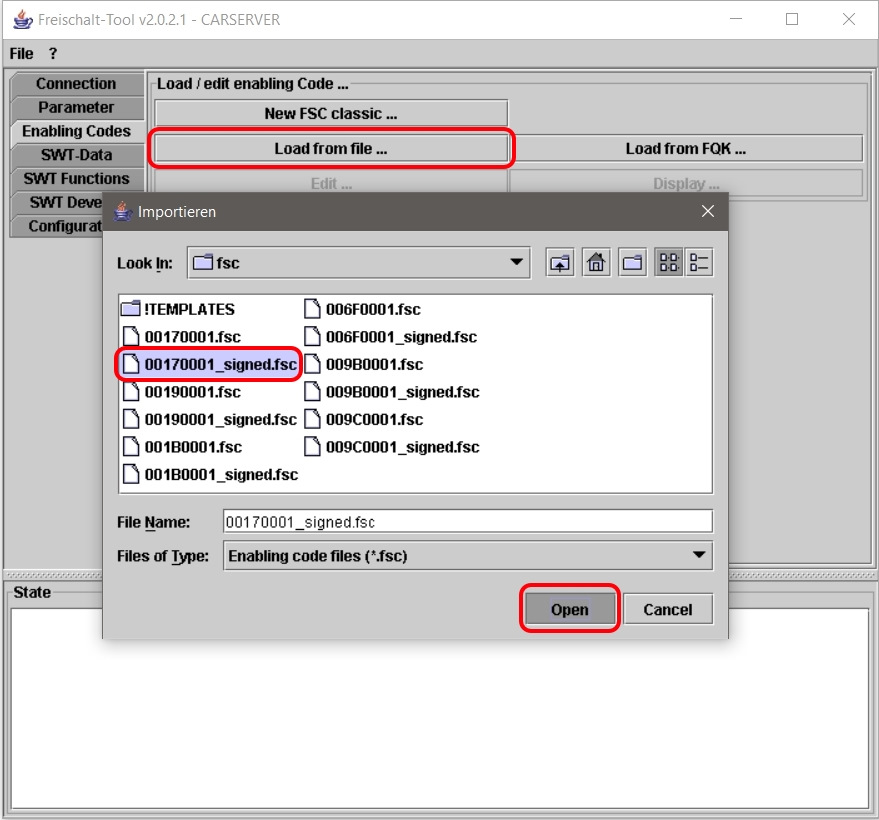Viewport: 879px width, 820px height.
Task: Select file 001B0001_signed.fsc
Action: click(x=210, y=474)
